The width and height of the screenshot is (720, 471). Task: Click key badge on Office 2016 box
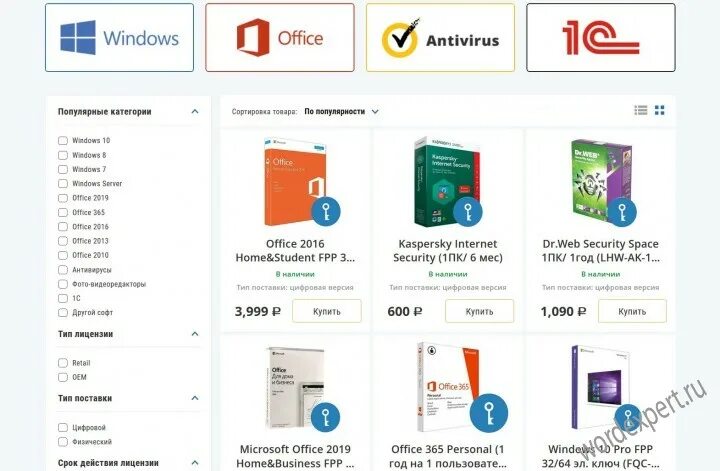(x=326, y=212)
